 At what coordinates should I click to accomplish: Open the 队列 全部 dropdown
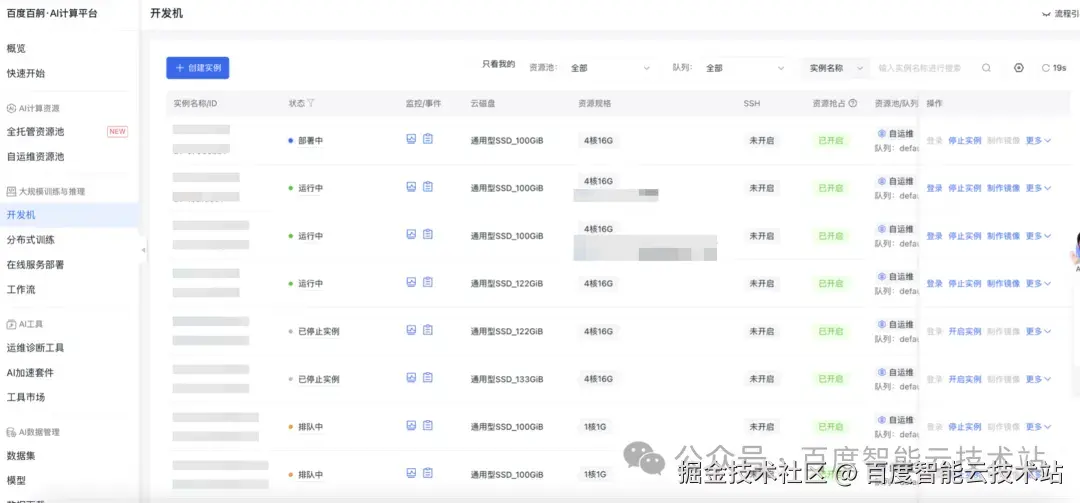coord(745,68)
